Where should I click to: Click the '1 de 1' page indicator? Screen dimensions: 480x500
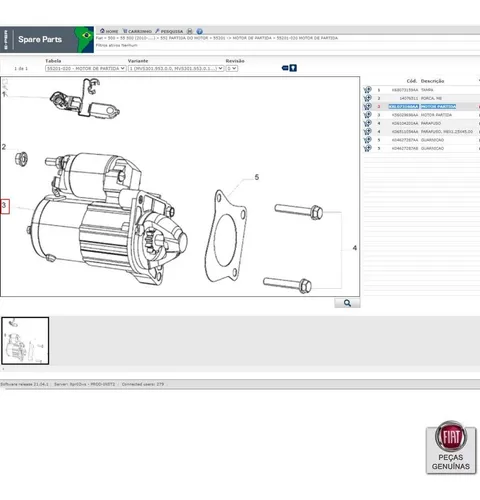(21, 68)
